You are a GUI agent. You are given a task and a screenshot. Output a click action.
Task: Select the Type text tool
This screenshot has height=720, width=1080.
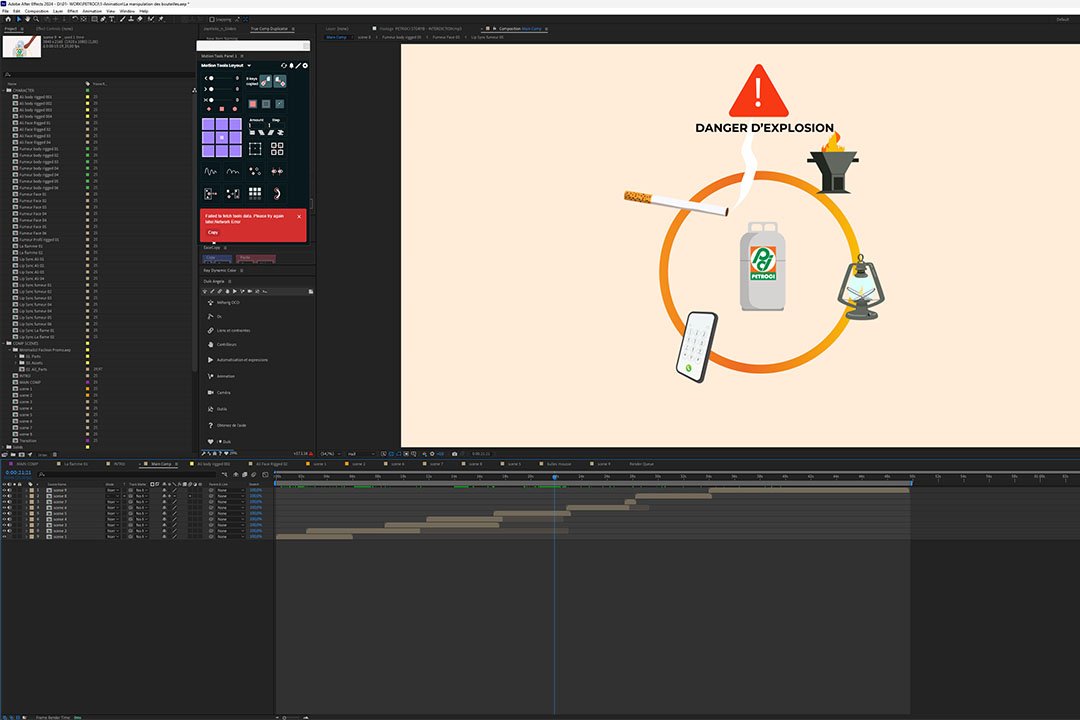[112, 19]
